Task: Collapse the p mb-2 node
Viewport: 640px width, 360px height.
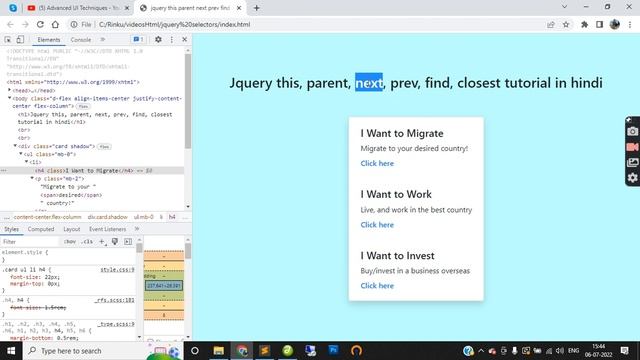Action: pos(32,178)
